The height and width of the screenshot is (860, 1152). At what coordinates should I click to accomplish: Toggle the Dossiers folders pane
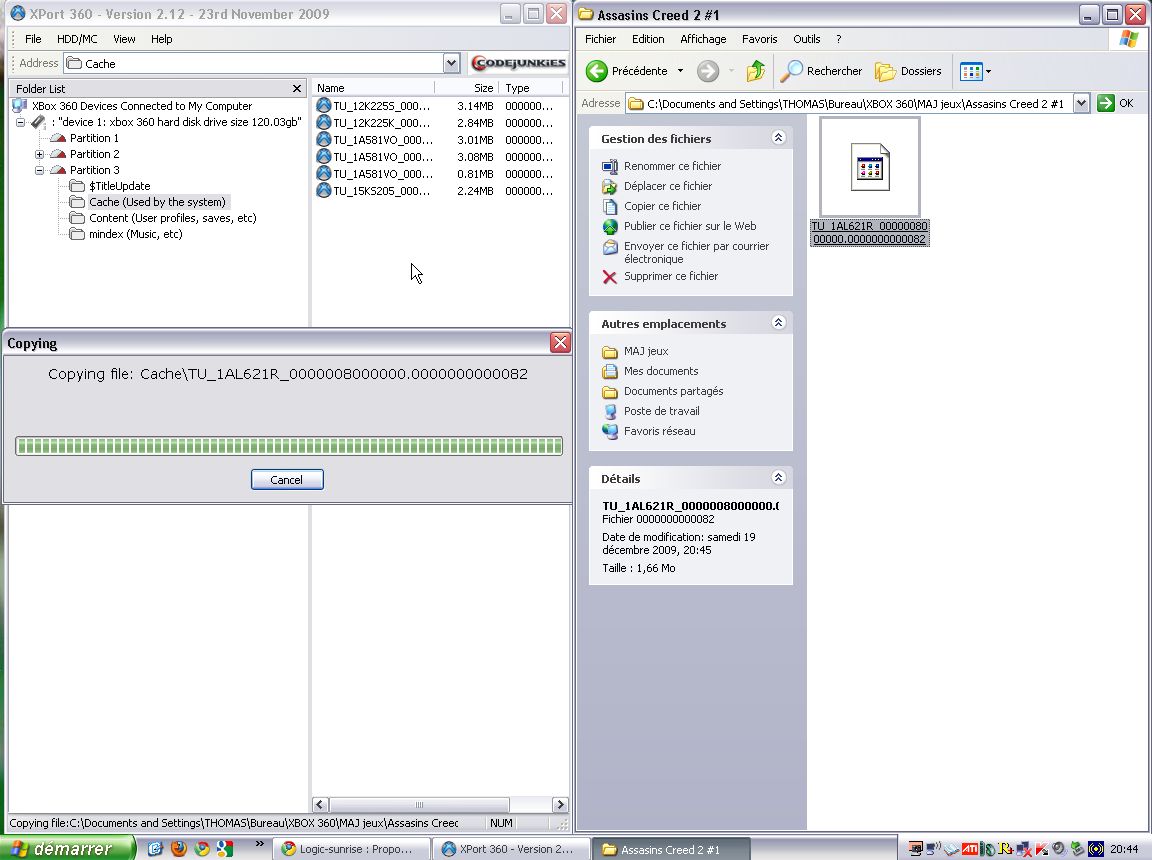tap(908, 71)
